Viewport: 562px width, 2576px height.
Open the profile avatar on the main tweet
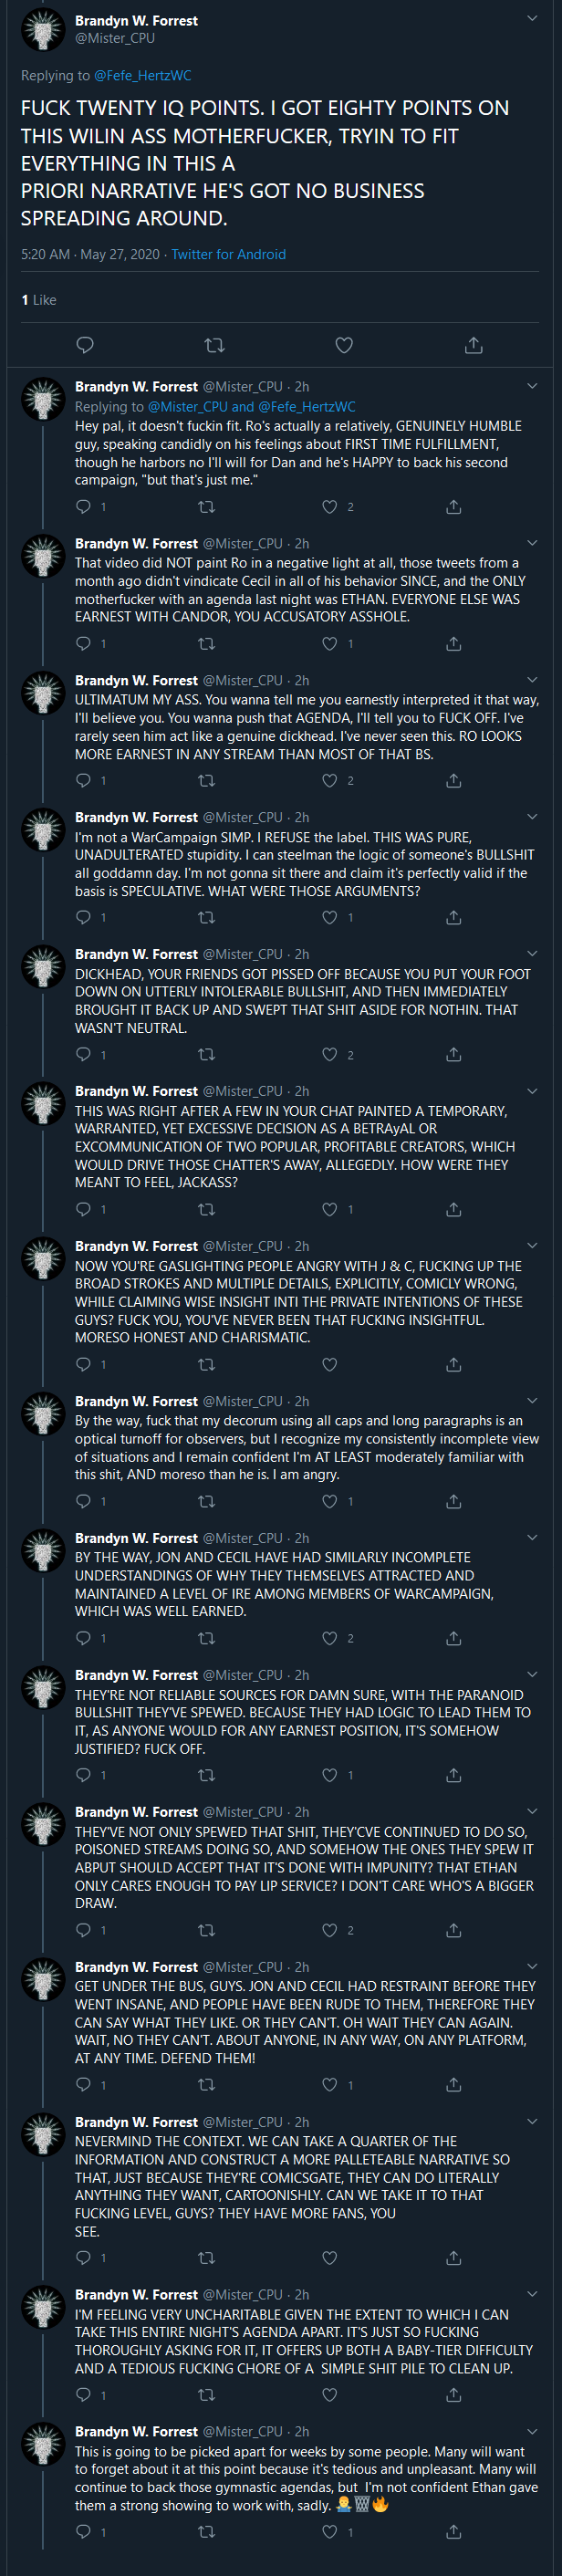point(42,29)
